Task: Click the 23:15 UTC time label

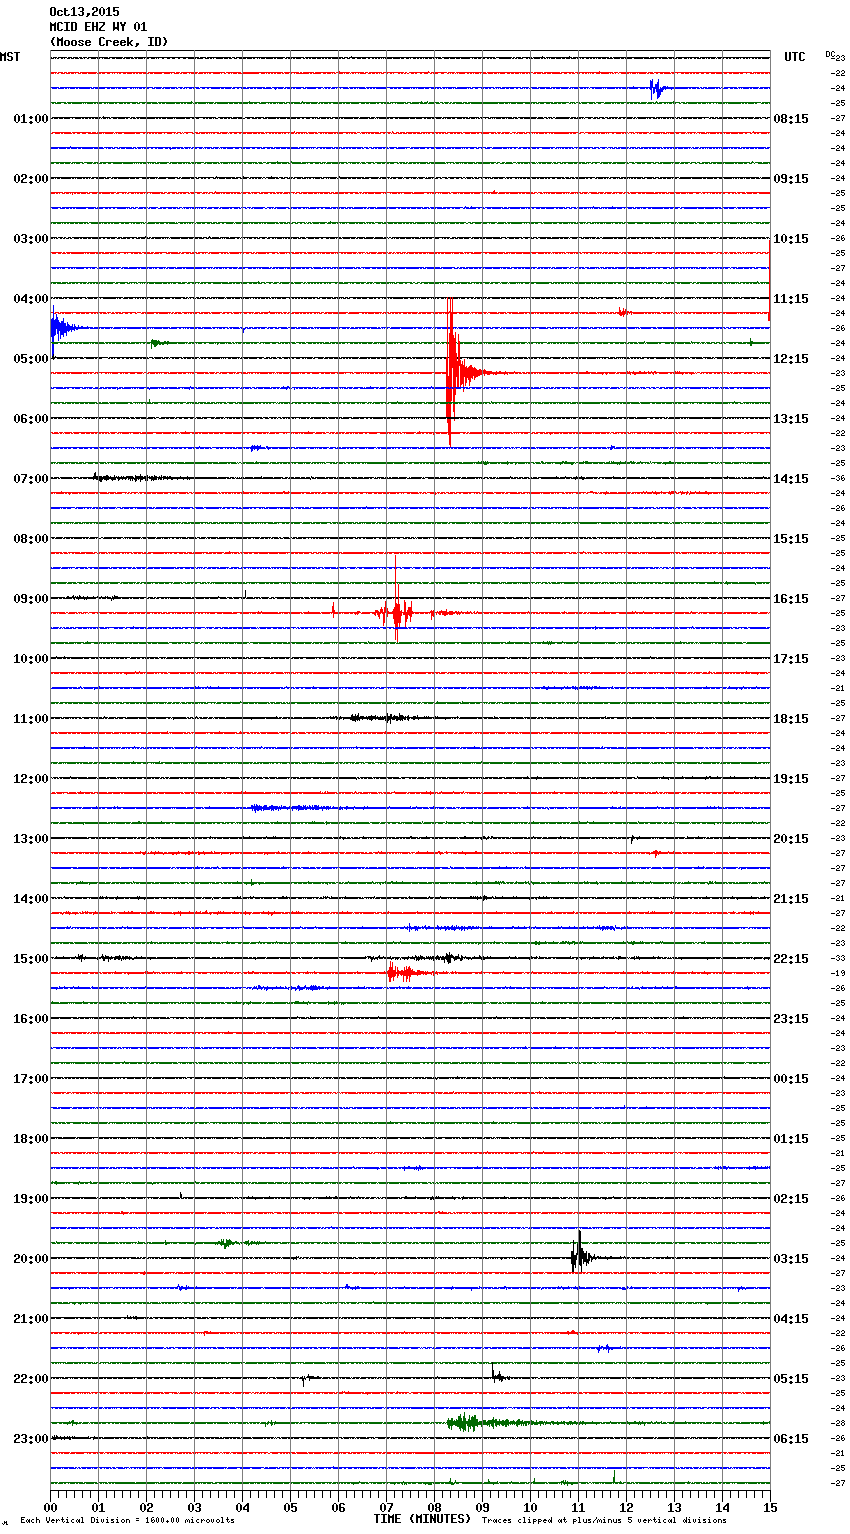Action: coord(791,1019)
